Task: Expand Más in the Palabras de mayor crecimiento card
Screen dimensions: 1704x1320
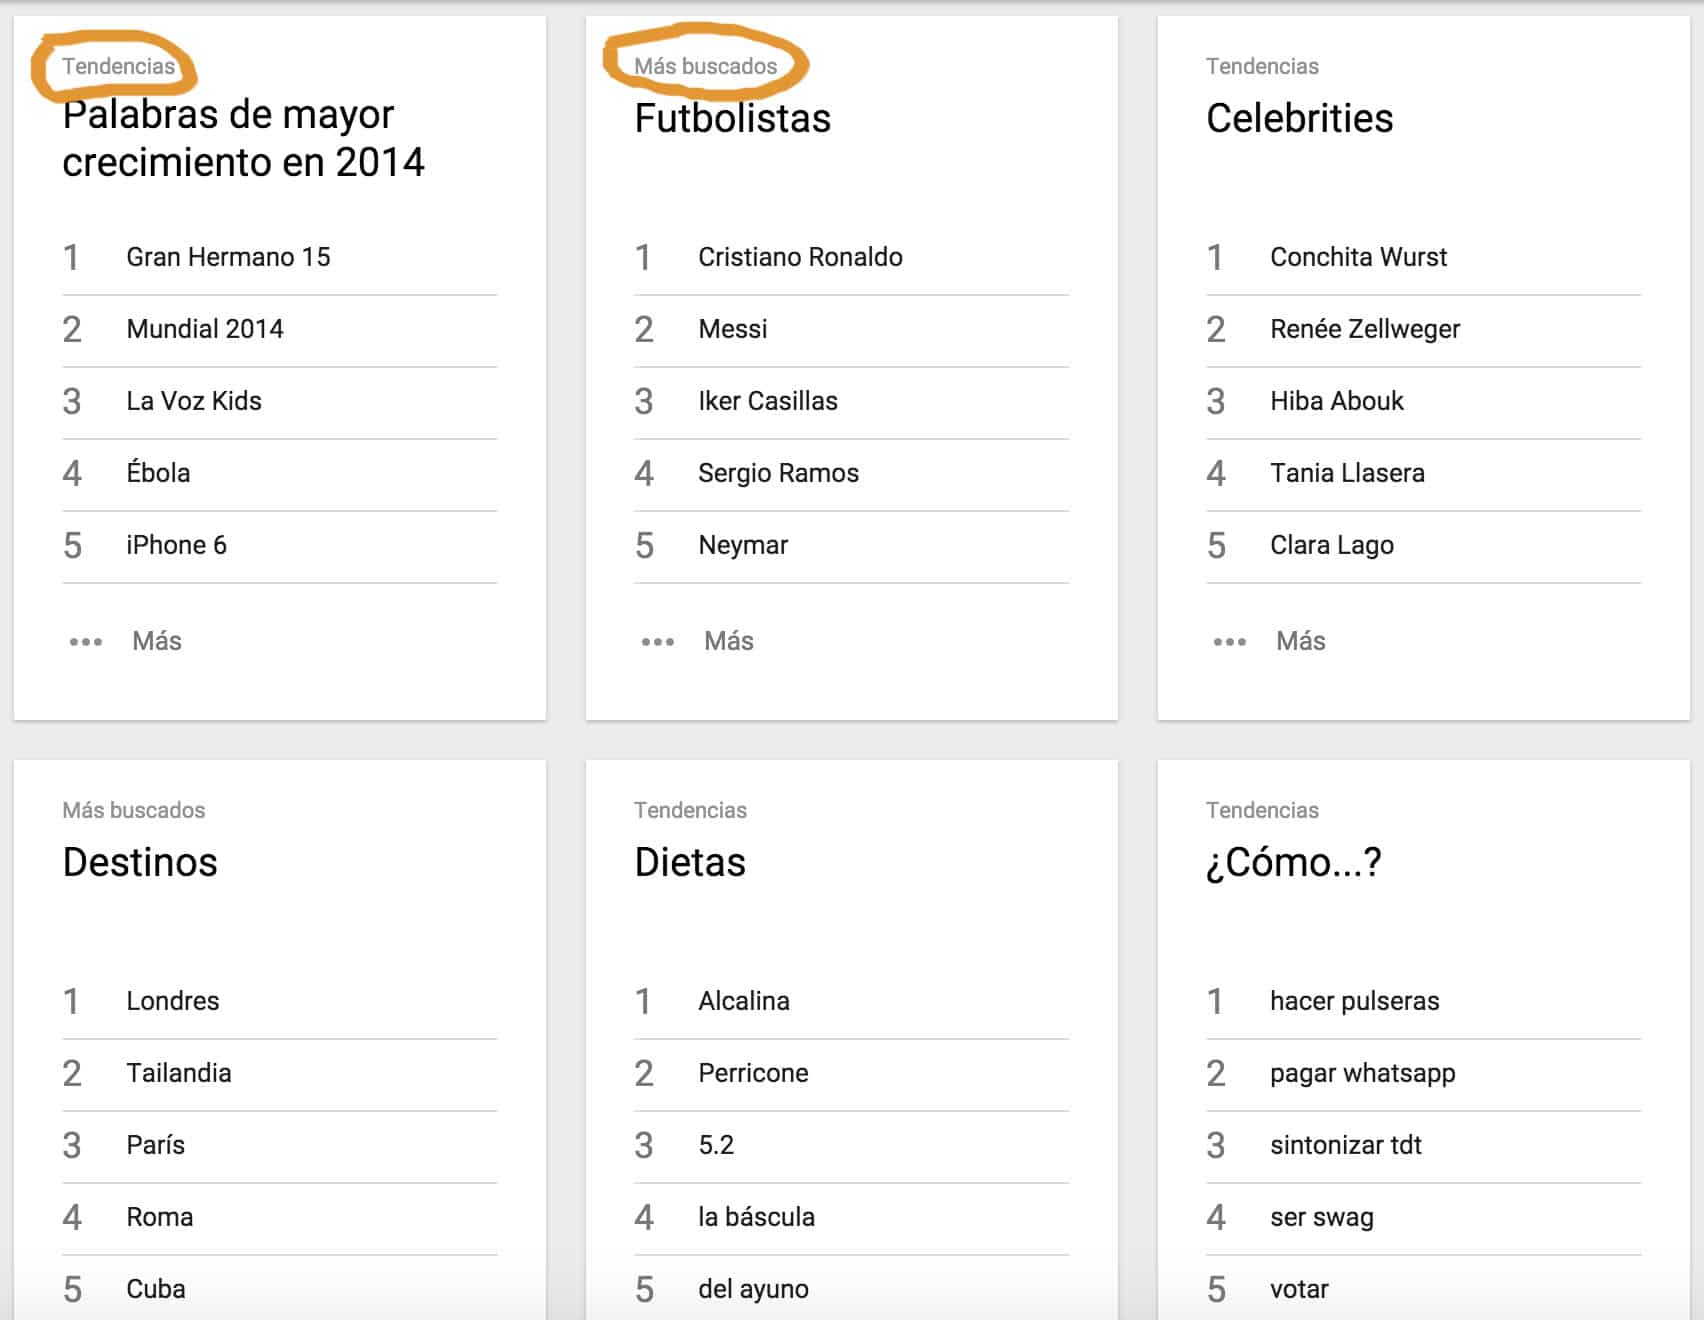Action: pyautogui.click(x=157, y=641)
